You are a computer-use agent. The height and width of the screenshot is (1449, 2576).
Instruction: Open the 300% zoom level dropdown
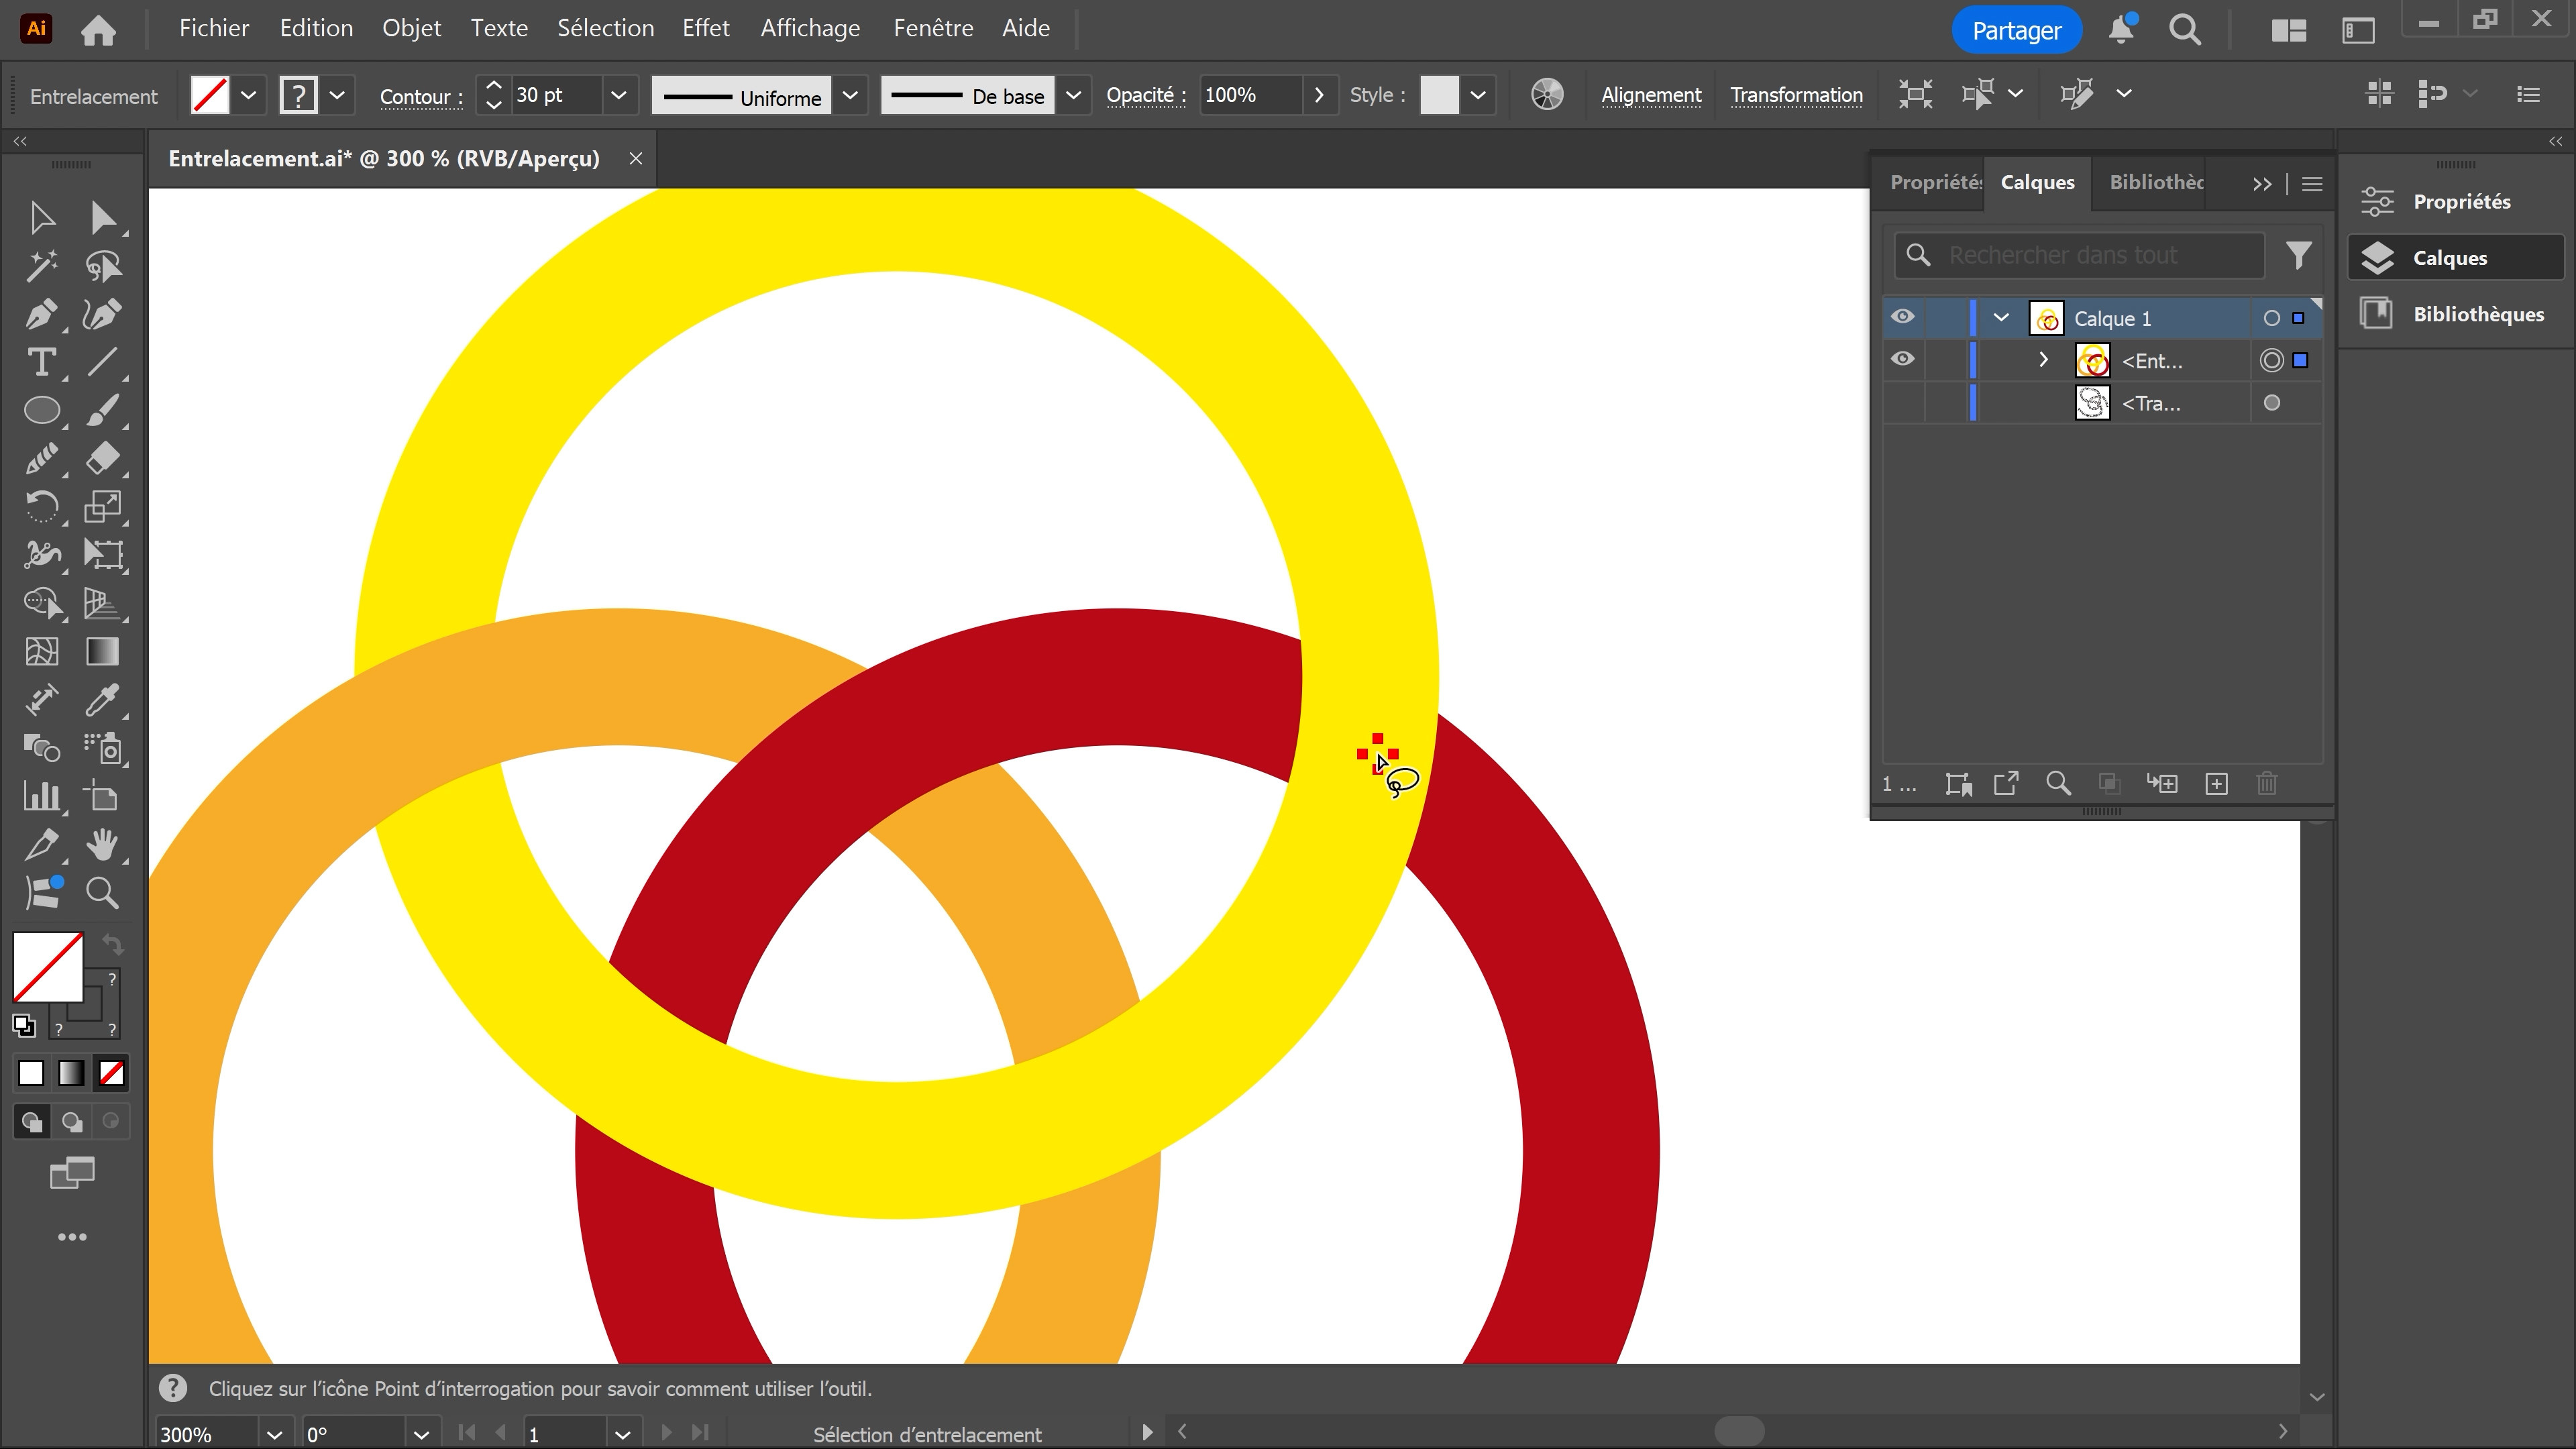[x=275, y=1435]
